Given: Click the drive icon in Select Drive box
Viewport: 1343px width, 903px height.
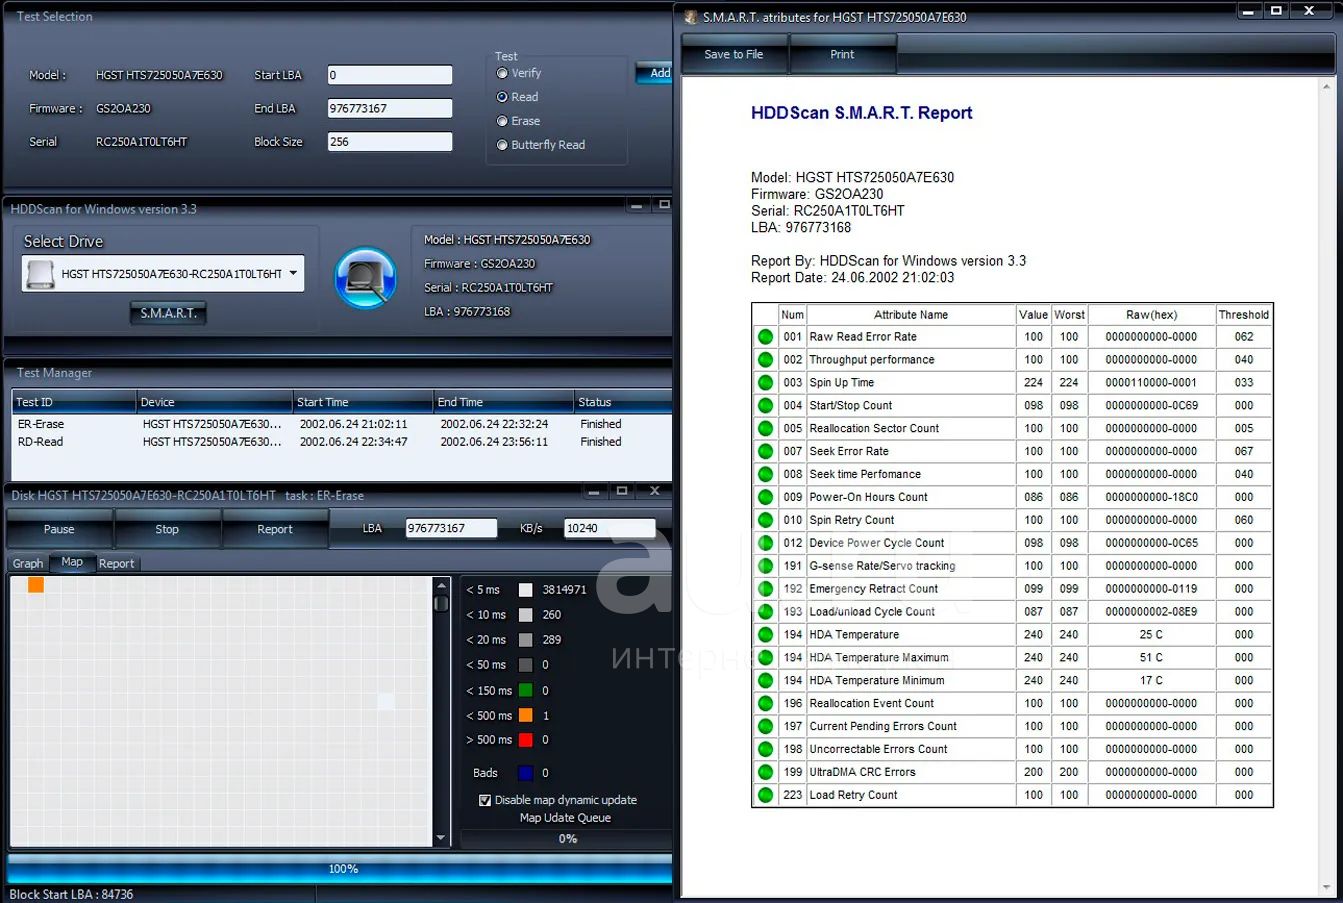Looking at the screenshot, I should 41,273.
